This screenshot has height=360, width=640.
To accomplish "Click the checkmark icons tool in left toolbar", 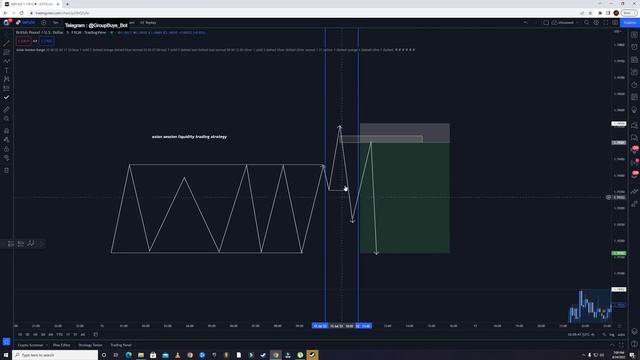I will 6,98.
